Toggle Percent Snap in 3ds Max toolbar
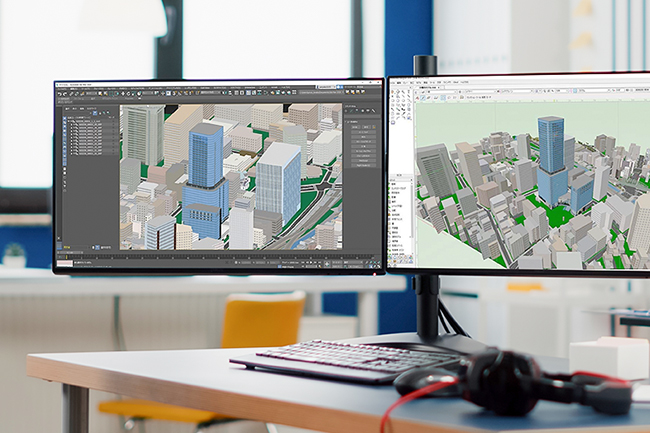The height and width of the screenshot is (433, 650). [186, 94]
